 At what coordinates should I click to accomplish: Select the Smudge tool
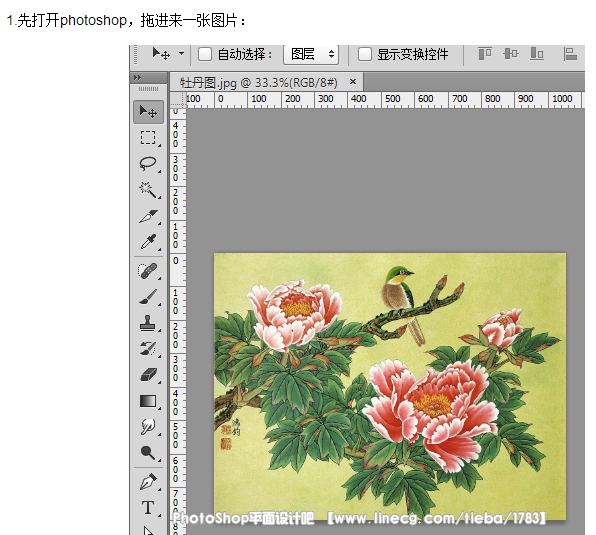(x=148, y=426)
